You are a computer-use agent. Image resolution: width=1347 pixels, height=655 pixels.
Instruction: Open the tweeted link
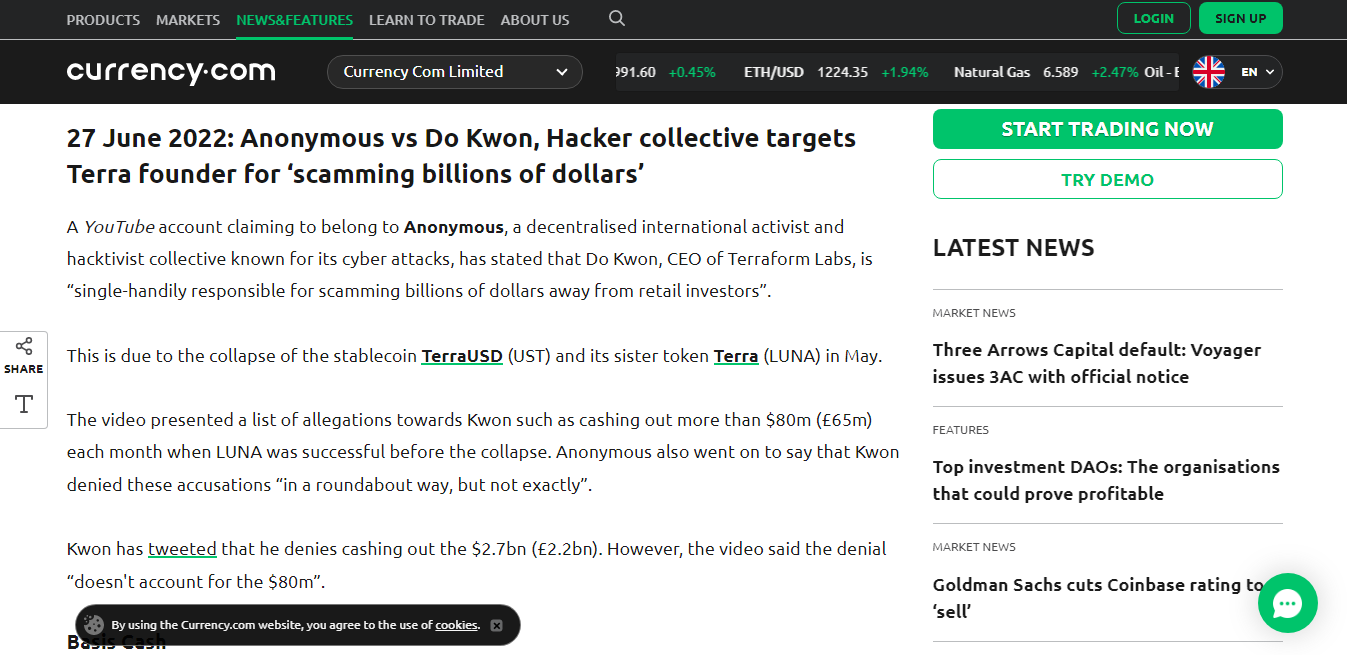coord(182,549)
